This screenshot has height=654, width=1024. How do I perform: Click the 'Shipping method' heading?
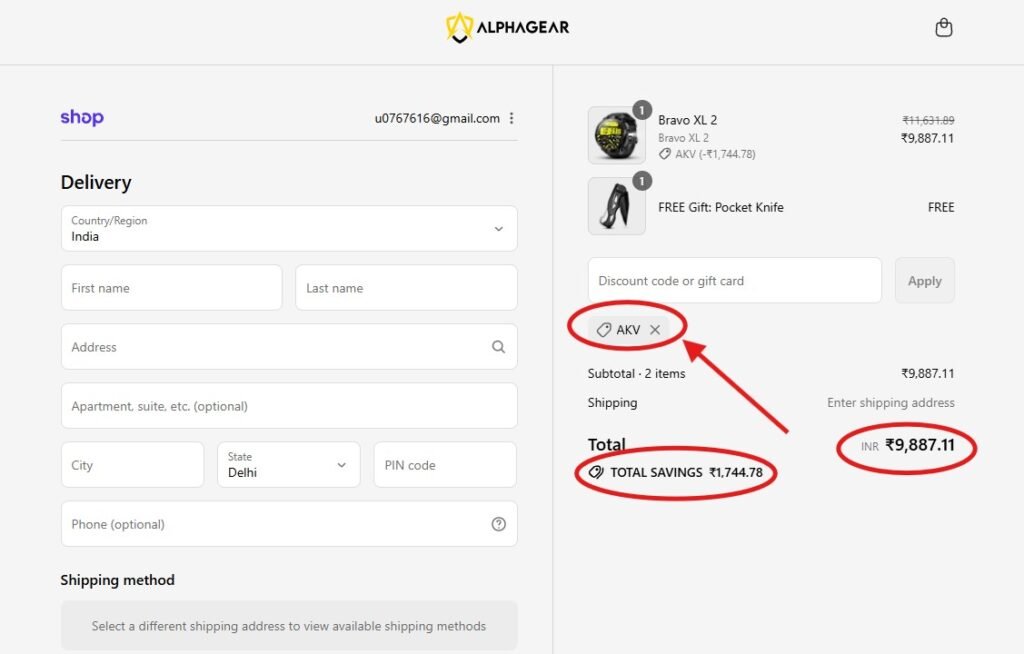(x=118, y=580)
